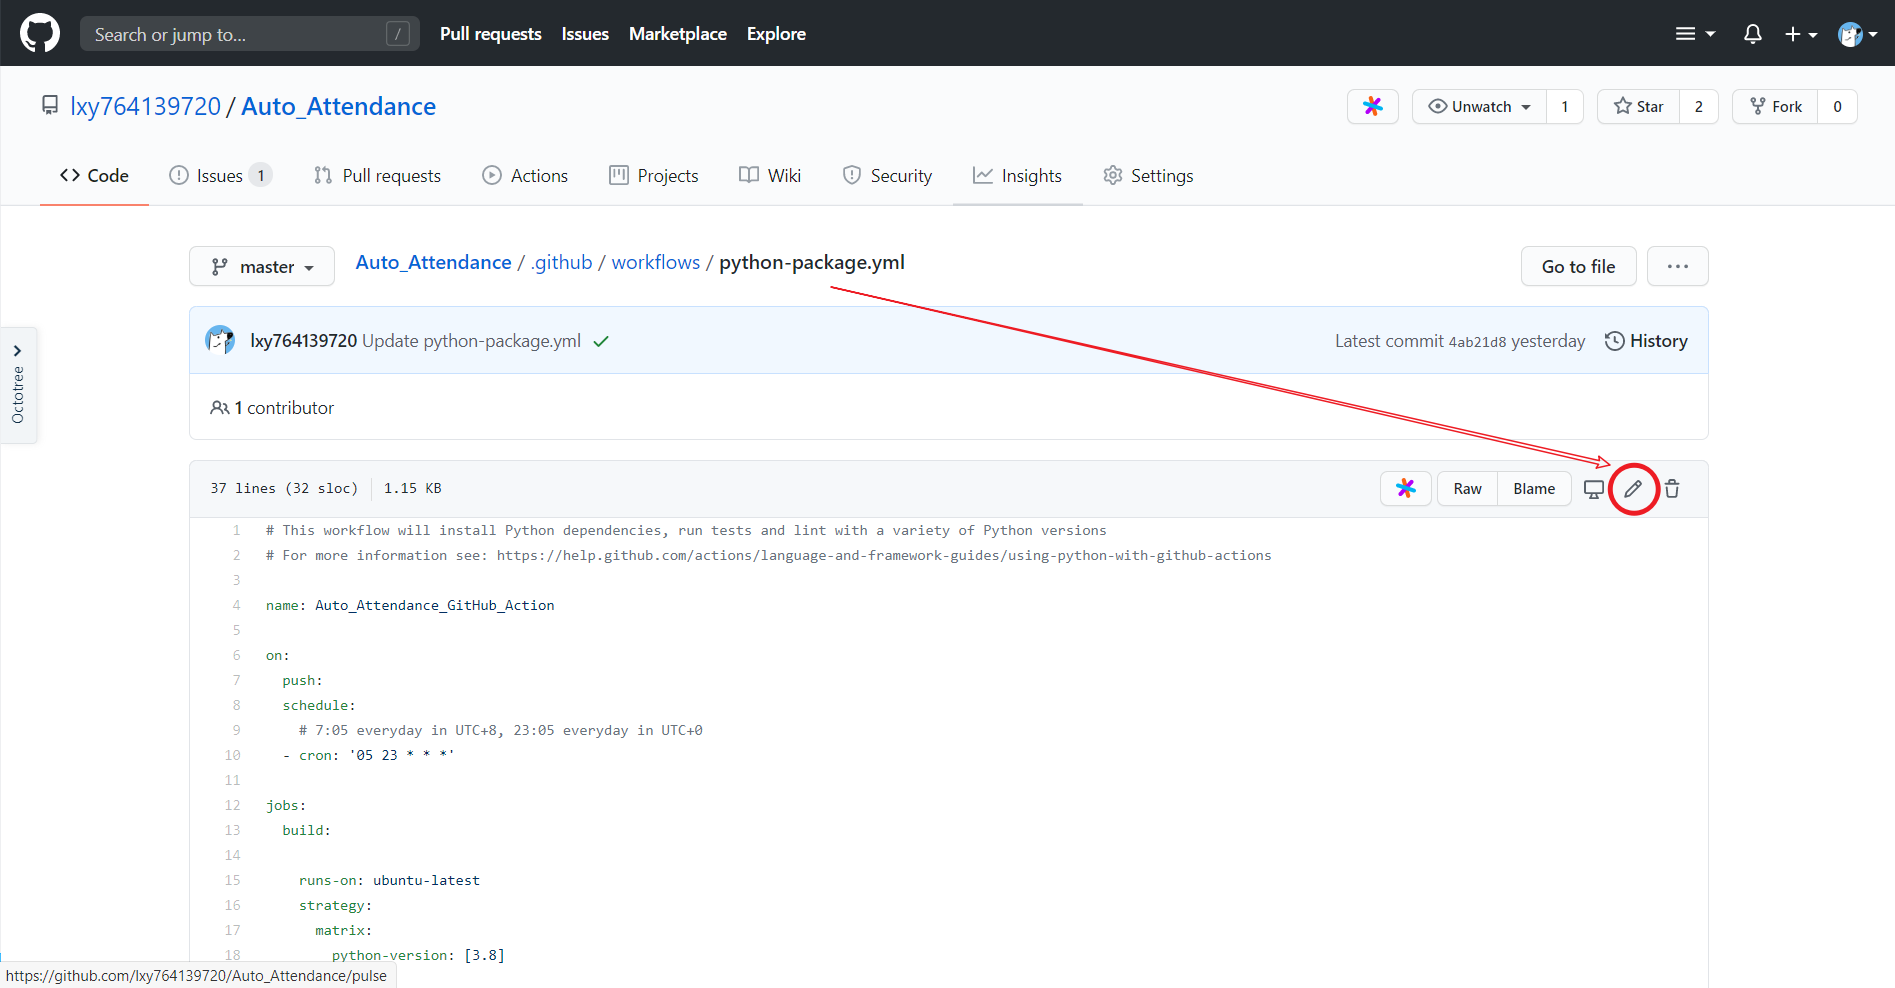Select line number 4 in the code
Screen dimensions: 1895x988
(236, 605)
